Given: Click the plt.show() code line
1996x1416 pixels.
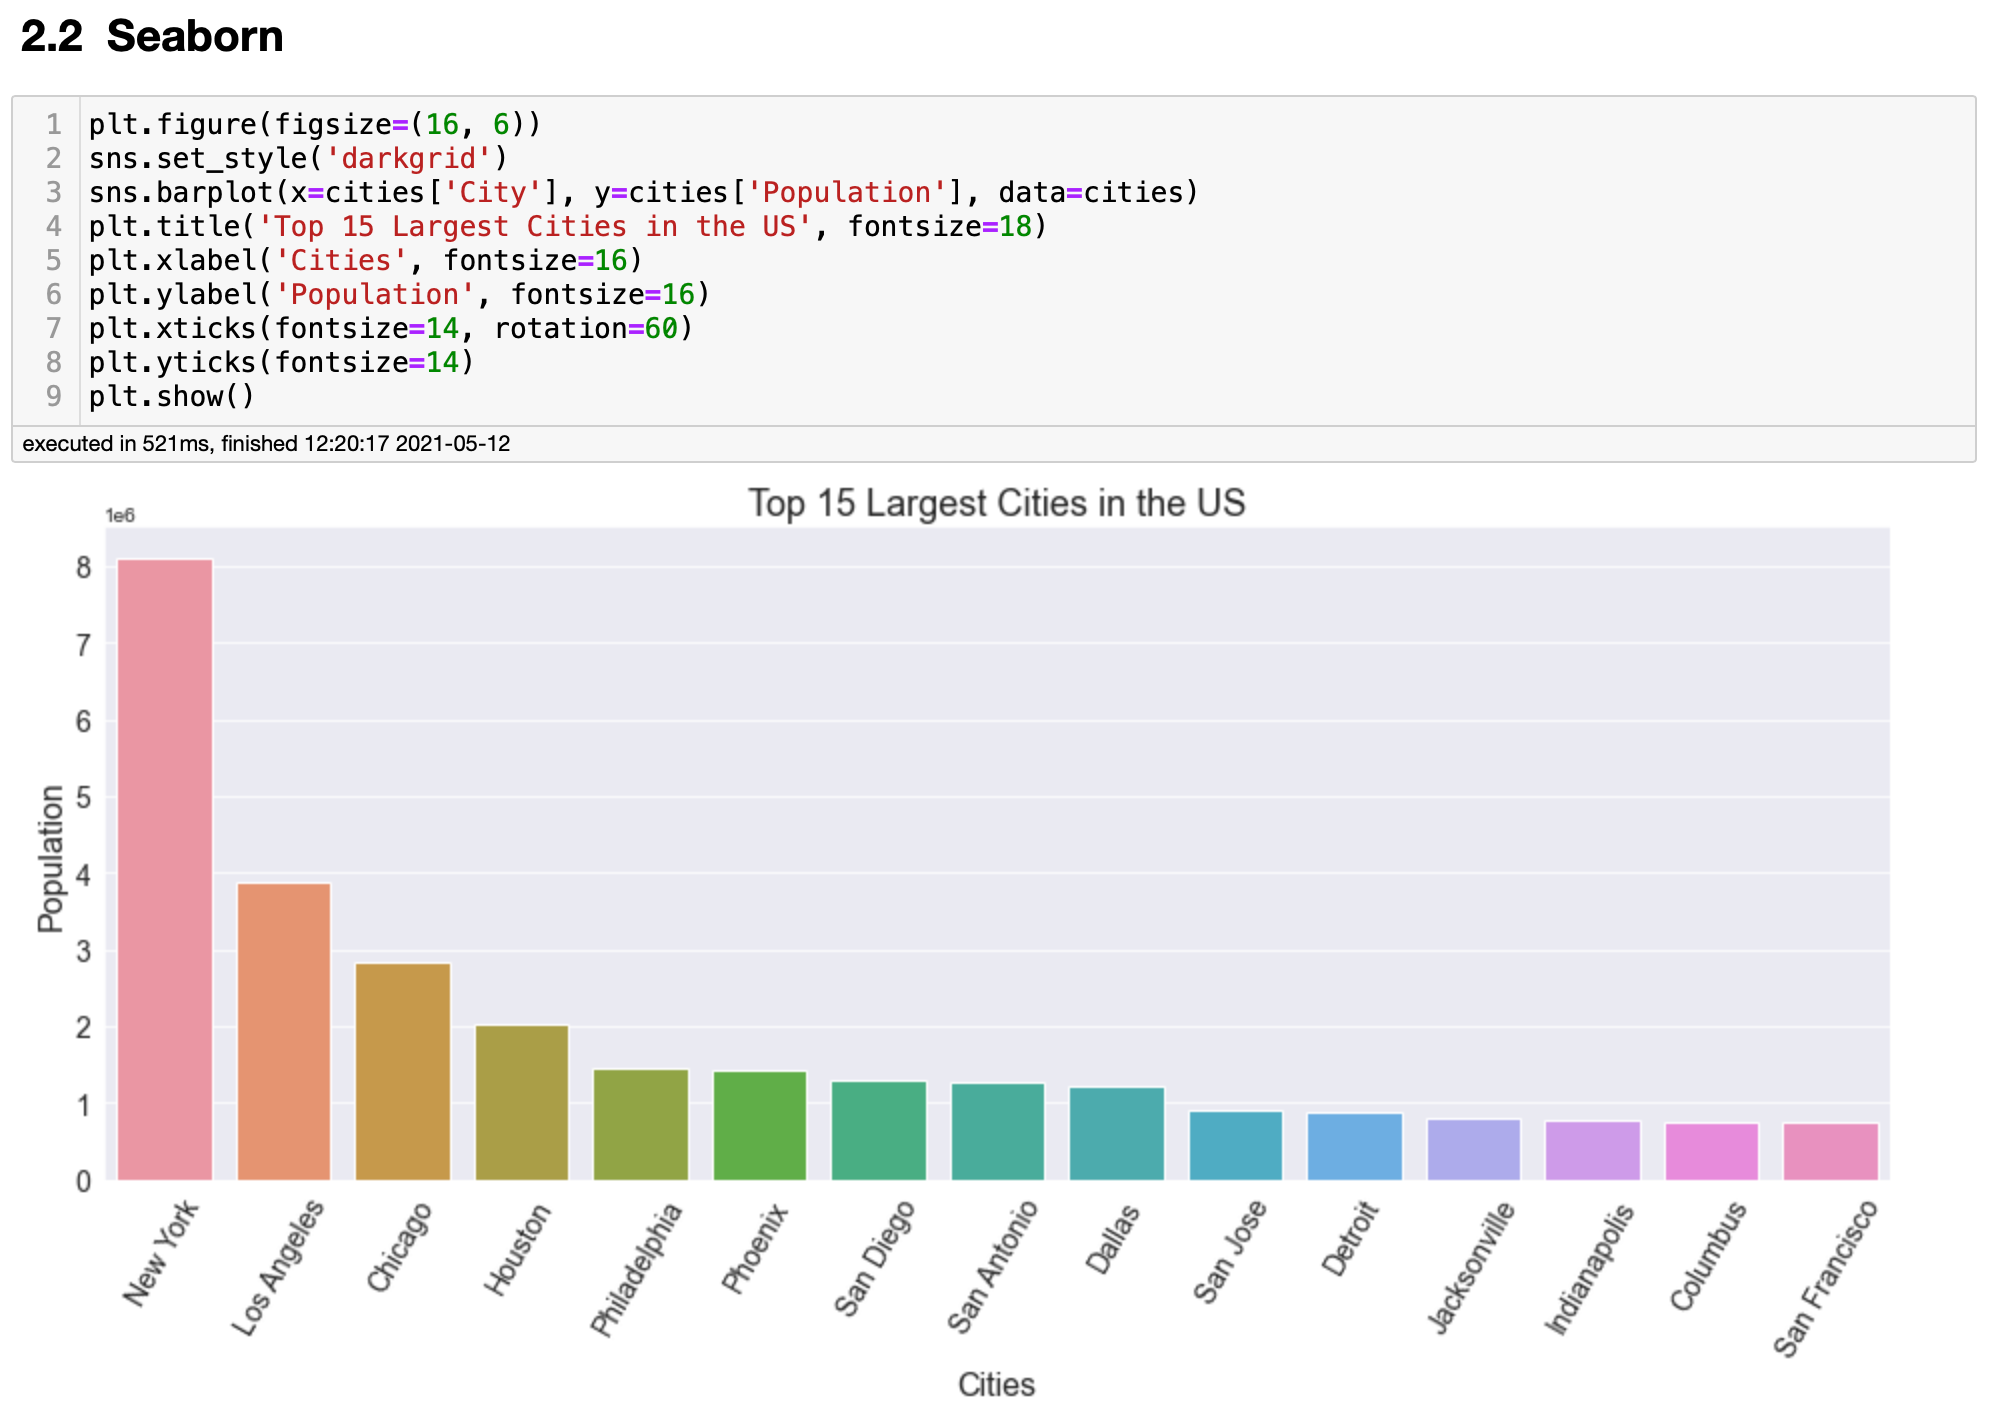Looking at the screenshot, I should coord(172,396).
